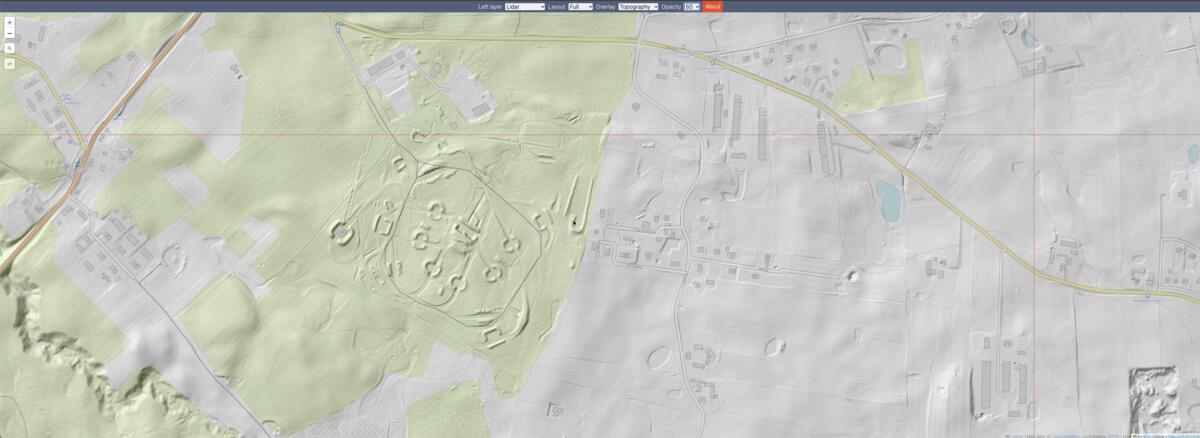
Task: Open the Left layer Lidar dropdown
Action: tap(525, 6)
